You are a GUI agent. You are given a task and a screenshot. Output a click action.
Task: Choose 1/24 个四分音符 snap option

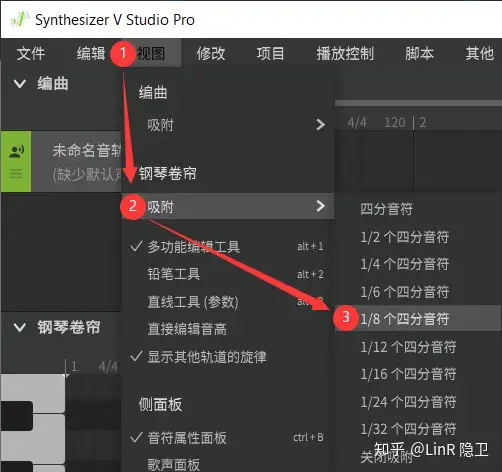[418, 402]
